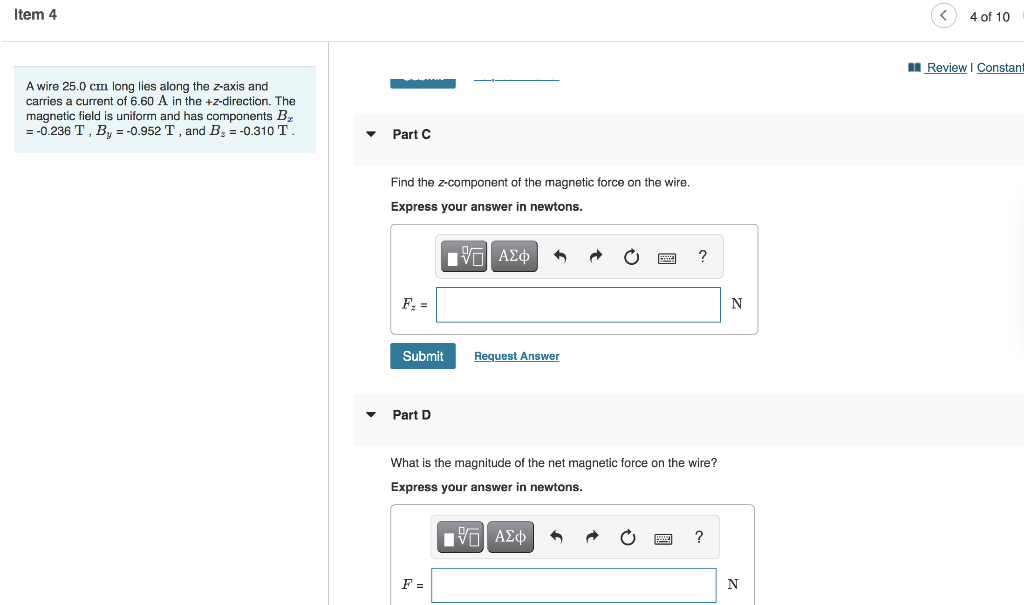Submit the Part C answer
The width and height of the screenshot is (1024, 605).
coord(422,355)
